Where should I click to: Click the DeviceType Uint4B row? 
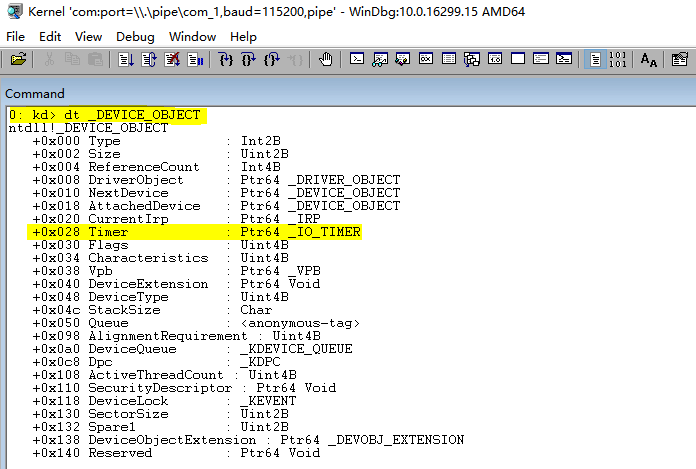(x=160, y=297)
